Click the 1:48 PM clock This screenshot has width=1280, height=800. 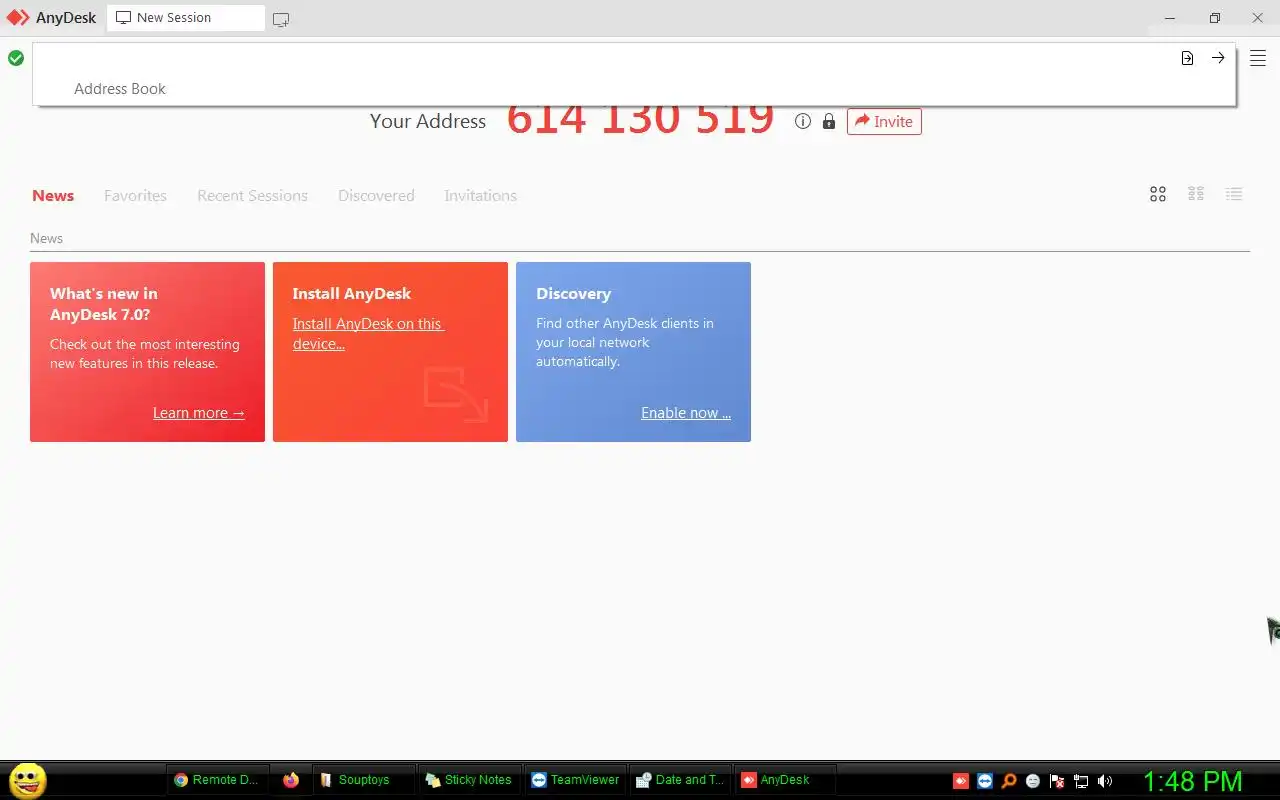tap(1192, 781)
